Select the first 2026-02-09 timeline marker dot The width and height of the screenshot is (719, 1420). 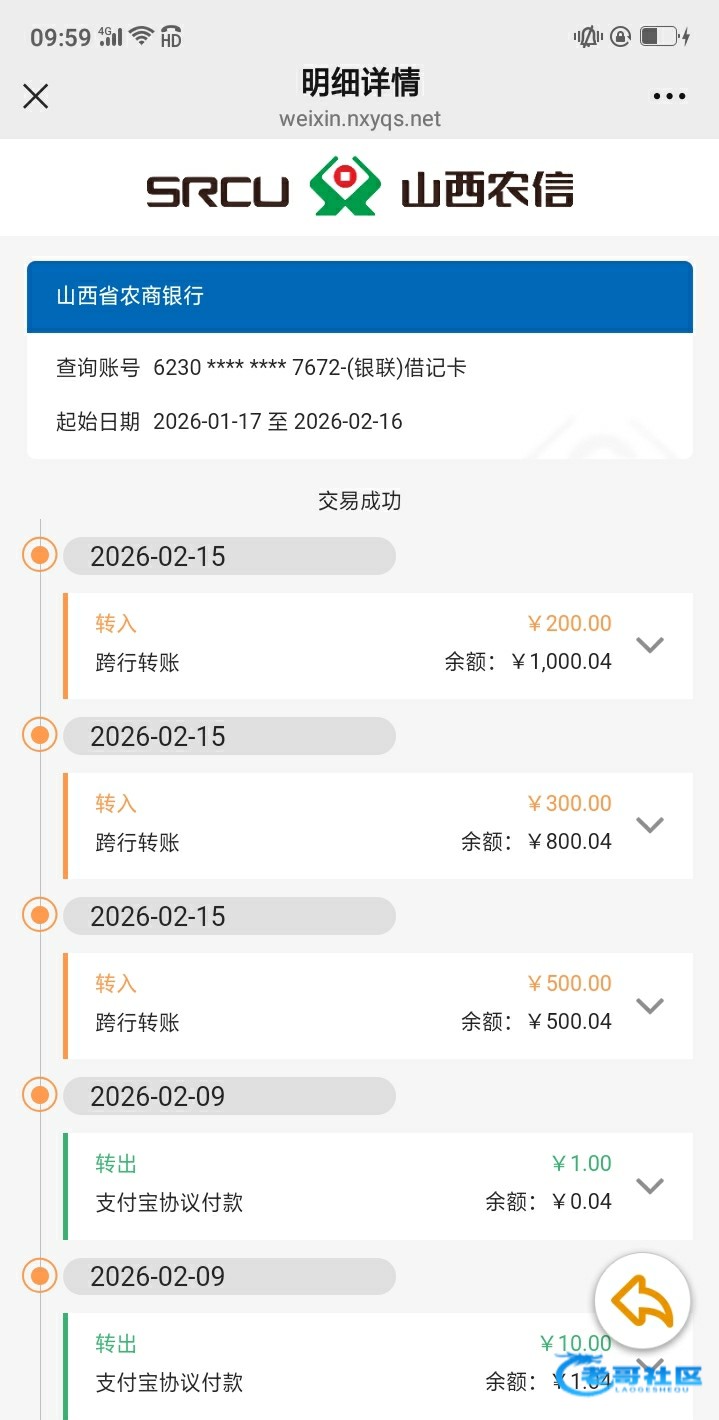tap(40, 1096)
